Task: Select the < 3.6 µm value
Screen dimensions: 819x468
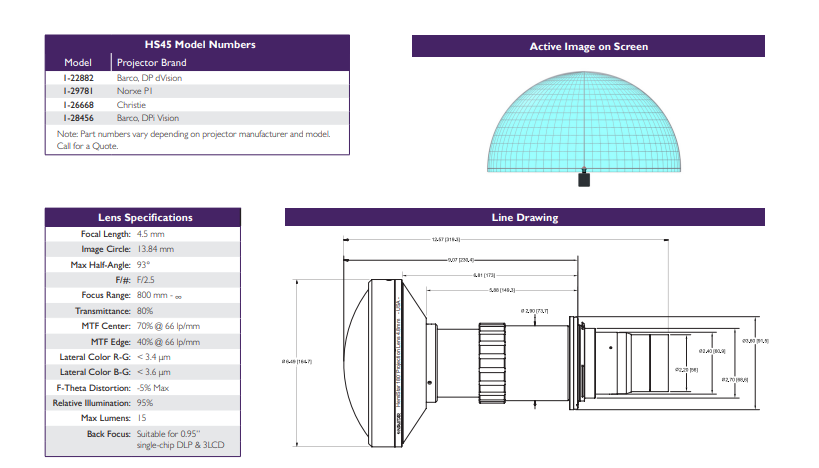Action: [154, 372]
